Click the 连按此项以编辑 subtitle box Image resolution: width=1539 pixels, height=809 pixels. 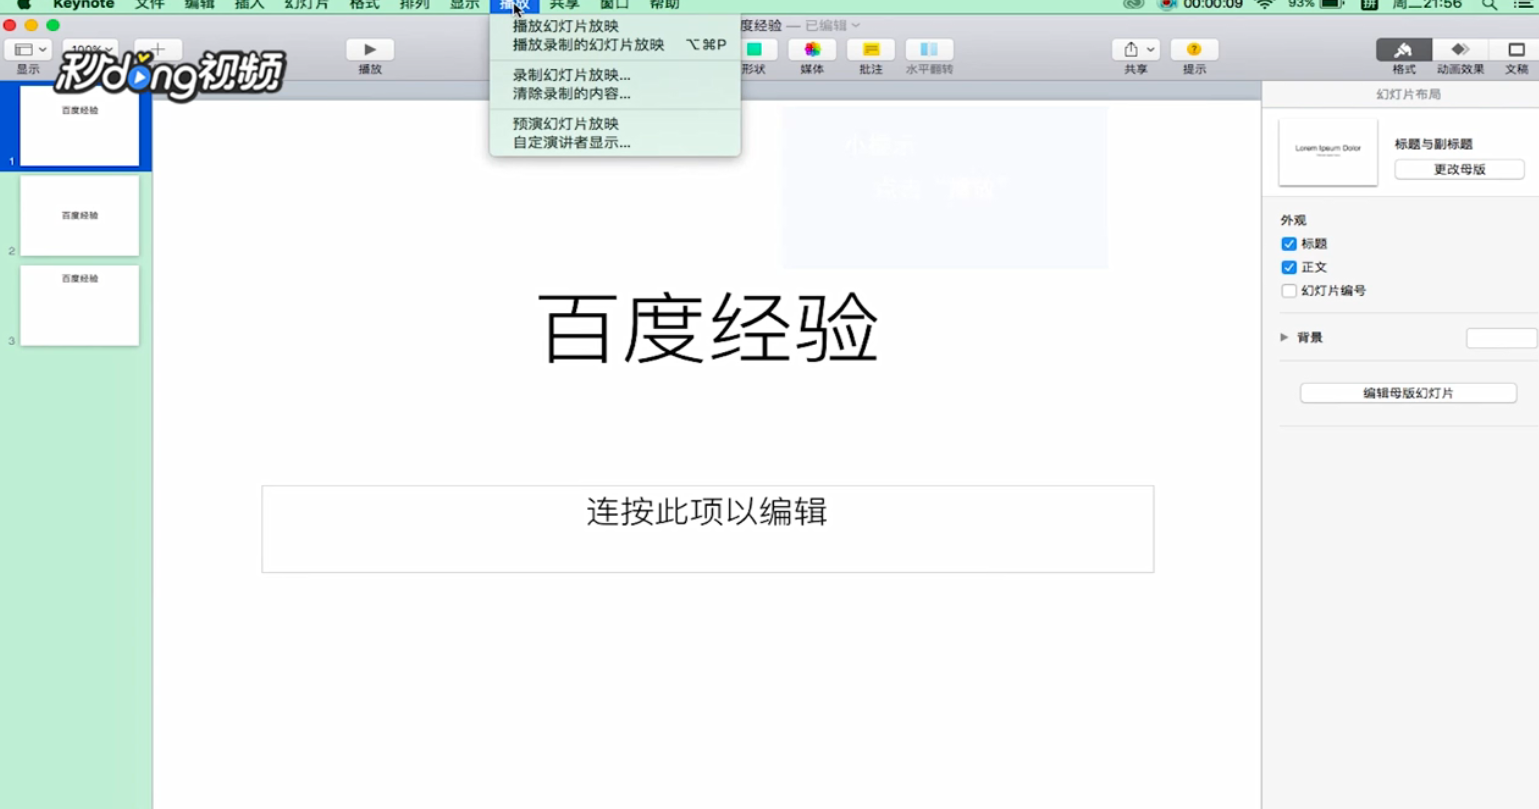coord(708,529)
